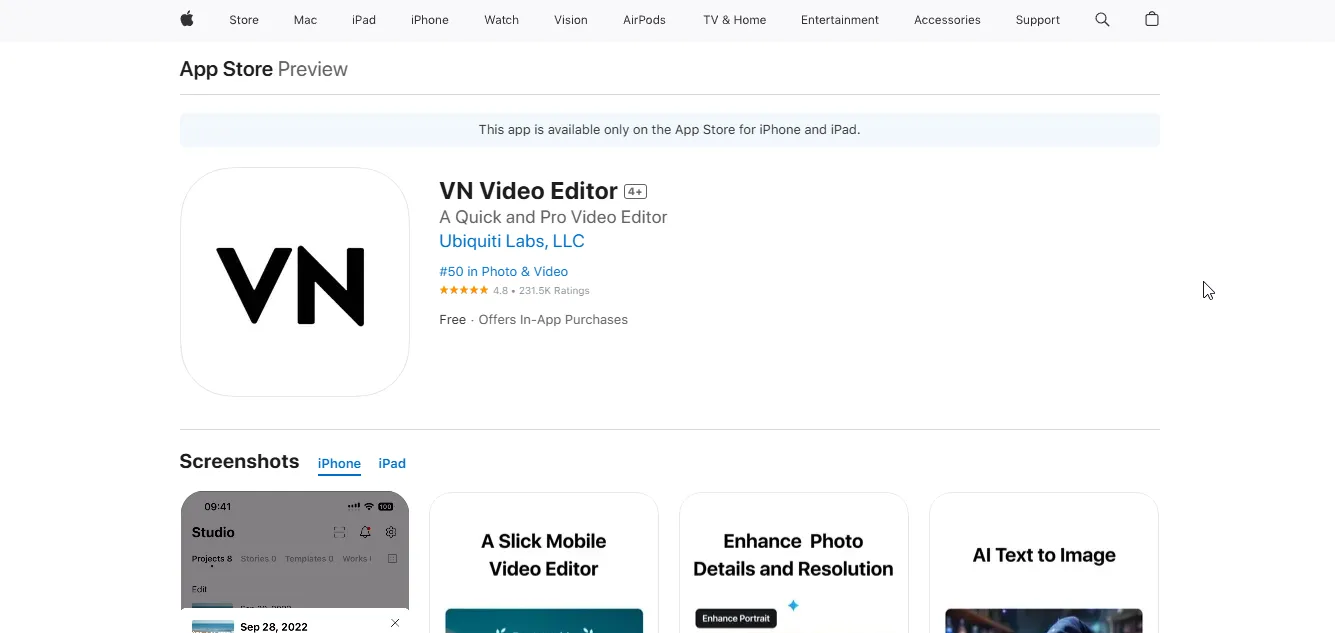This screenshot has height=633, width=1335.
Task: Click the five-star rating icons
Action: 464,290
